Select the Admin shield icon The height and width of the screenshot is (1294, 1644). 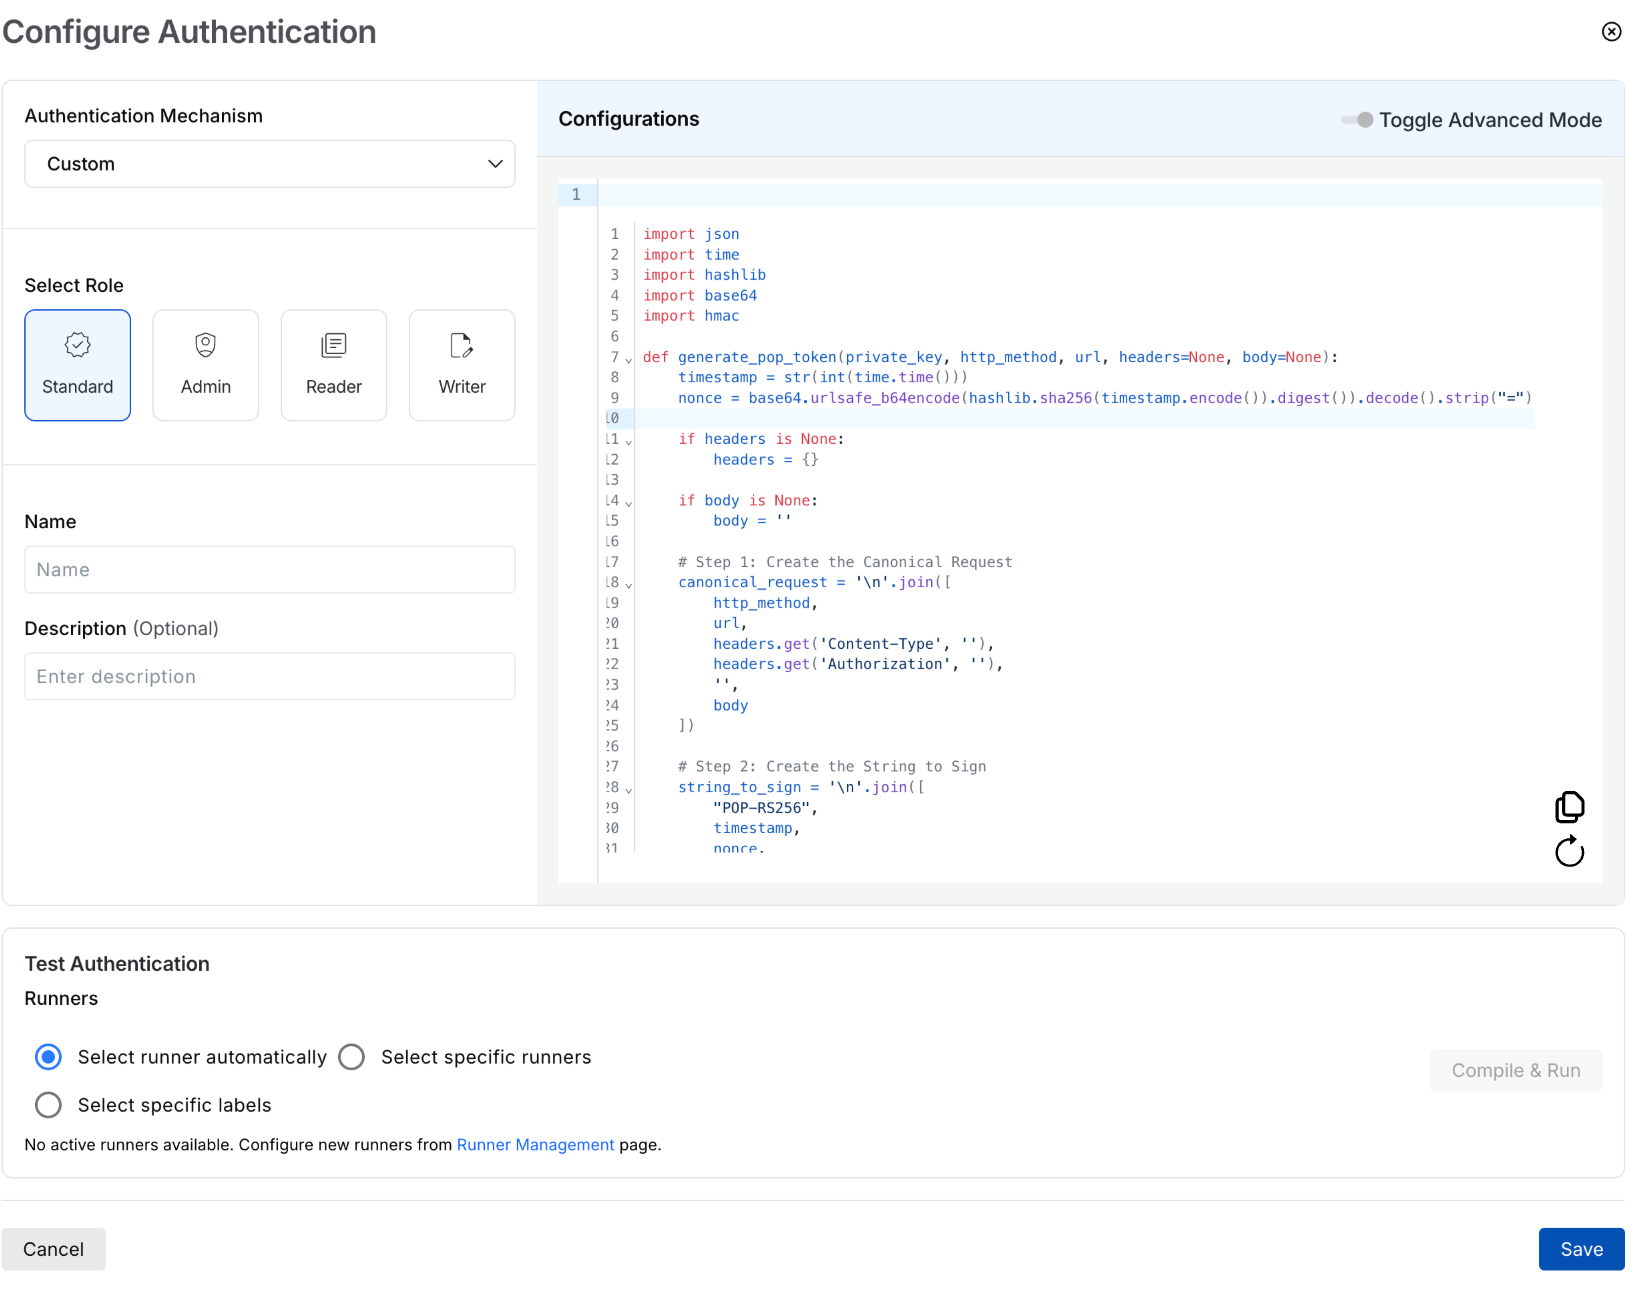point(206,345)
